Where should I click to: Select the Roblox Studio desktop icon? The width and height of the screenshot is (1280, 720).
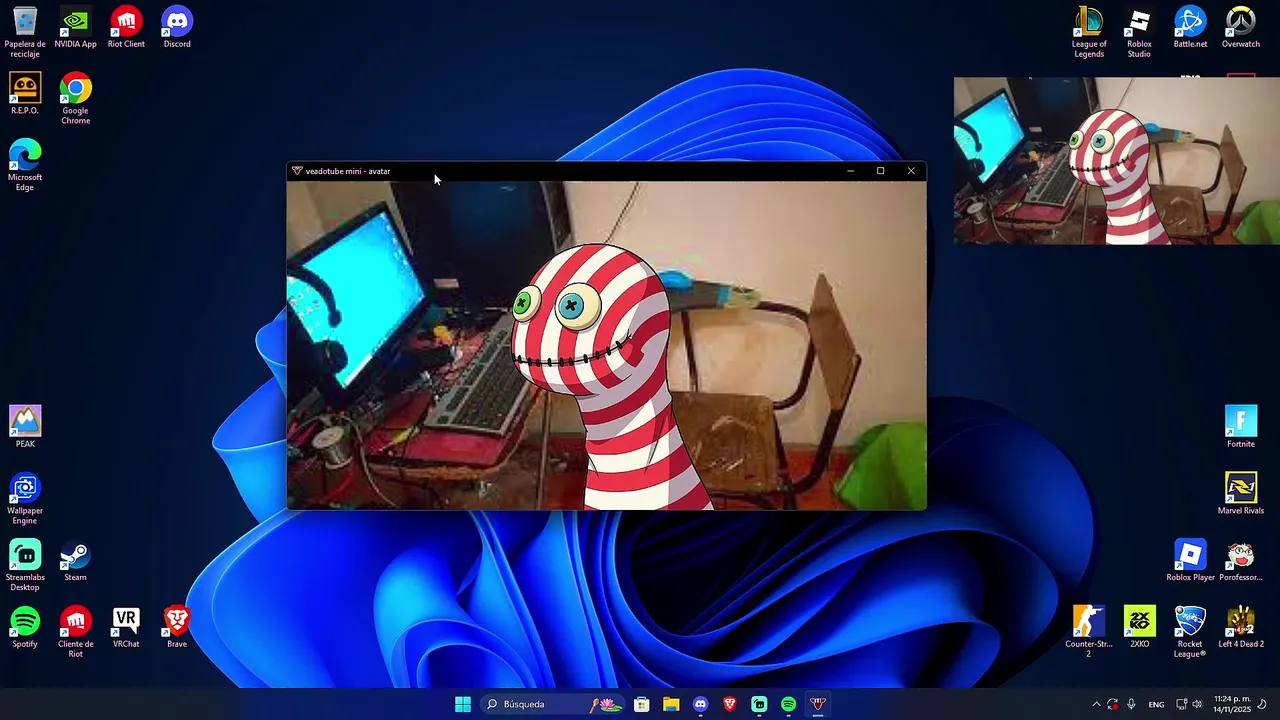tap(1139, 32)
